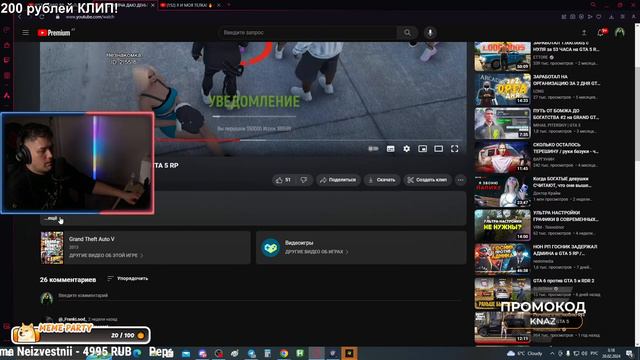Switch the player to miniplayer mode

pyautogui.click(x=422, y=149)
